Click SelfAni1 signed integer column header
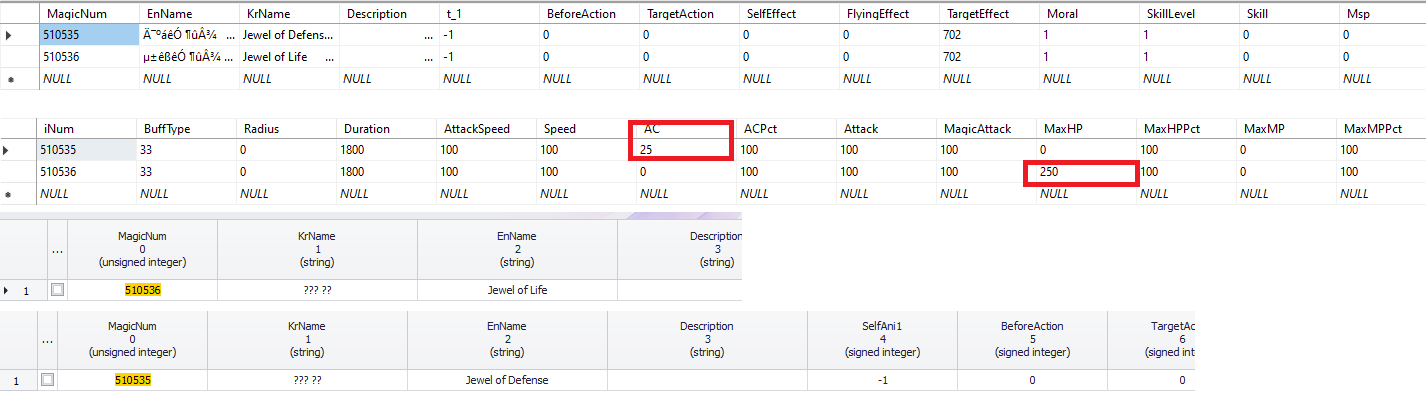Image resolution: width=1426 pixels, height=415 pixels. click(882, 340)
